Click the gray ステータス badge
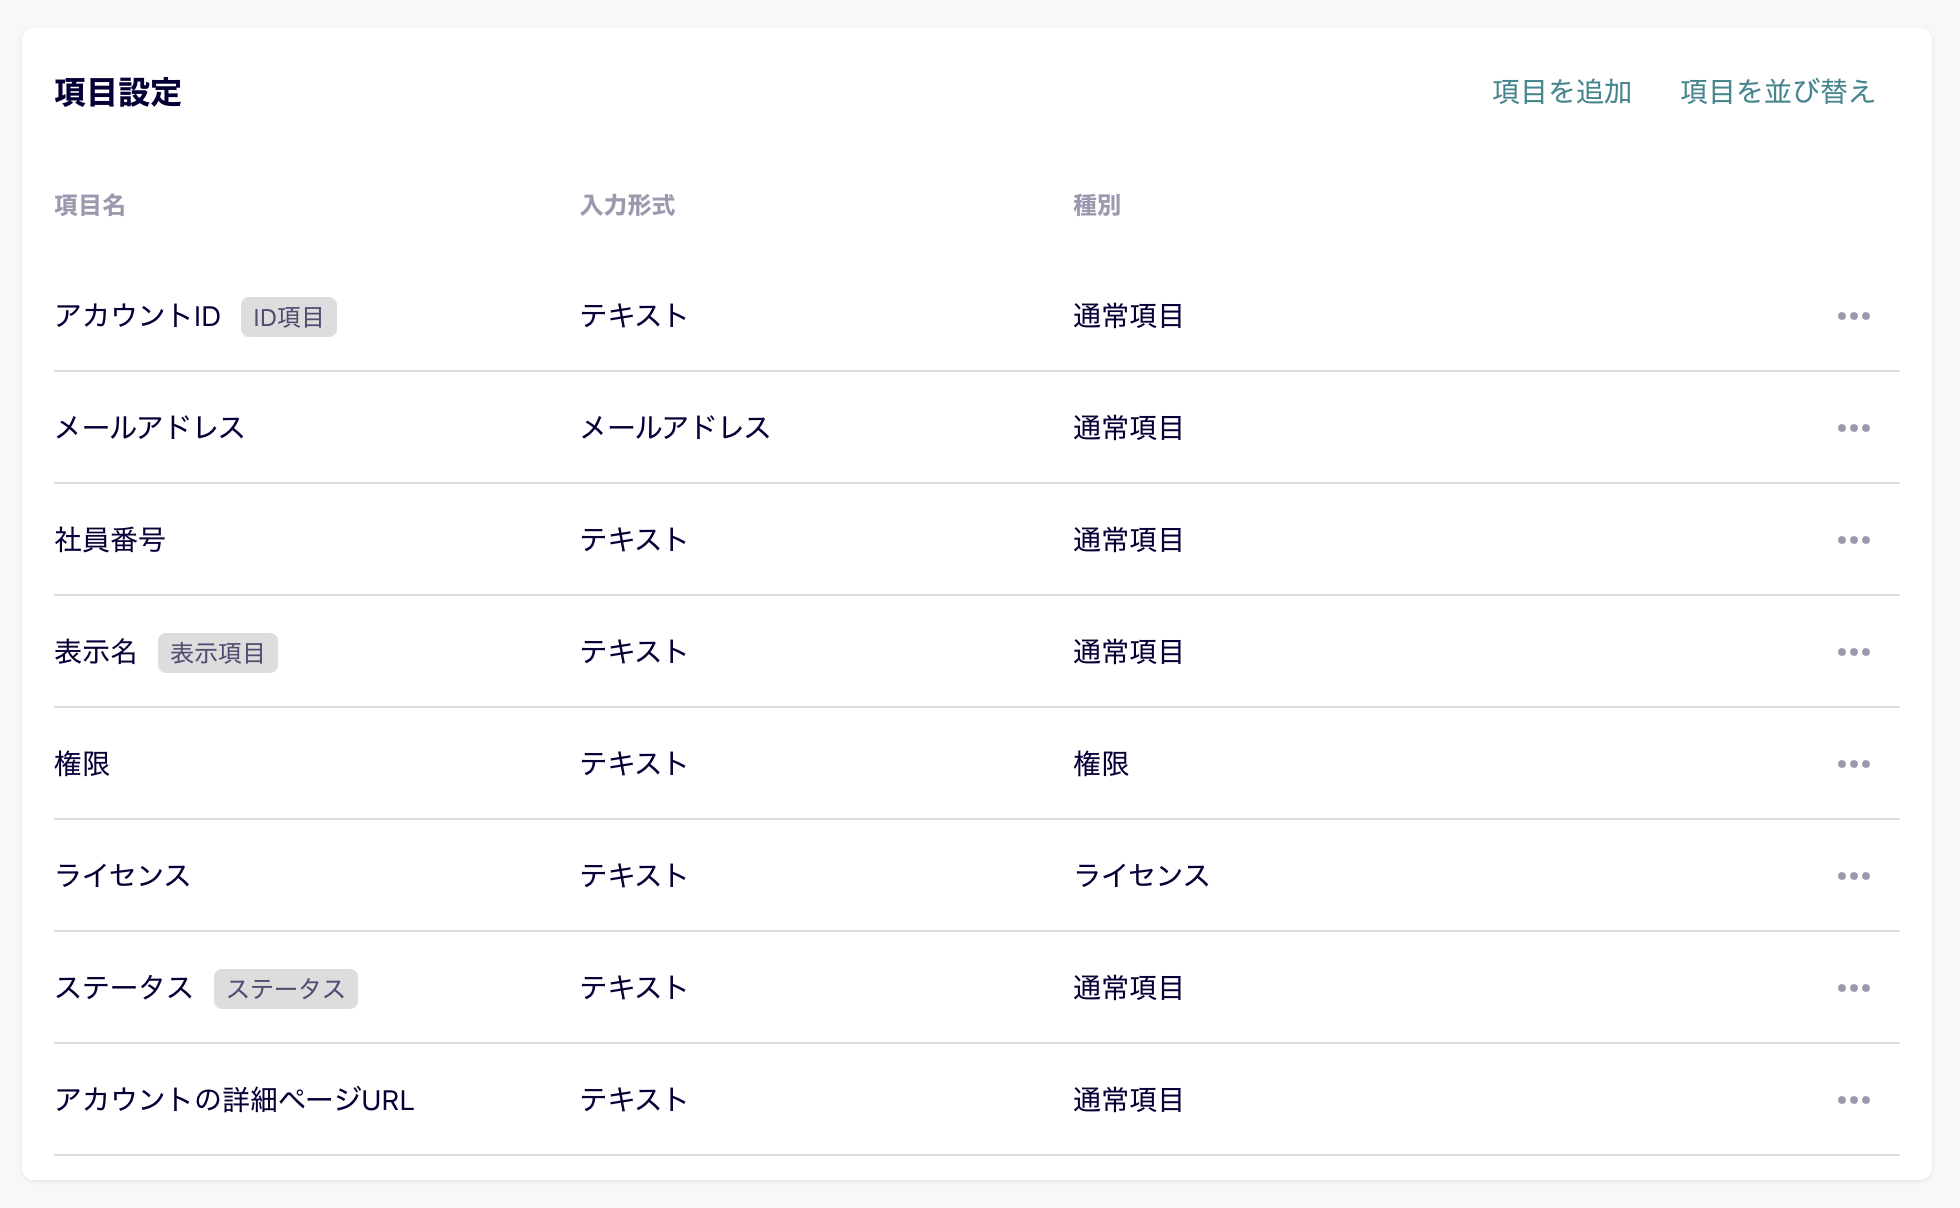This screenshot has width=1960, height=1208. pyautogui.click(x=285, y=989)
